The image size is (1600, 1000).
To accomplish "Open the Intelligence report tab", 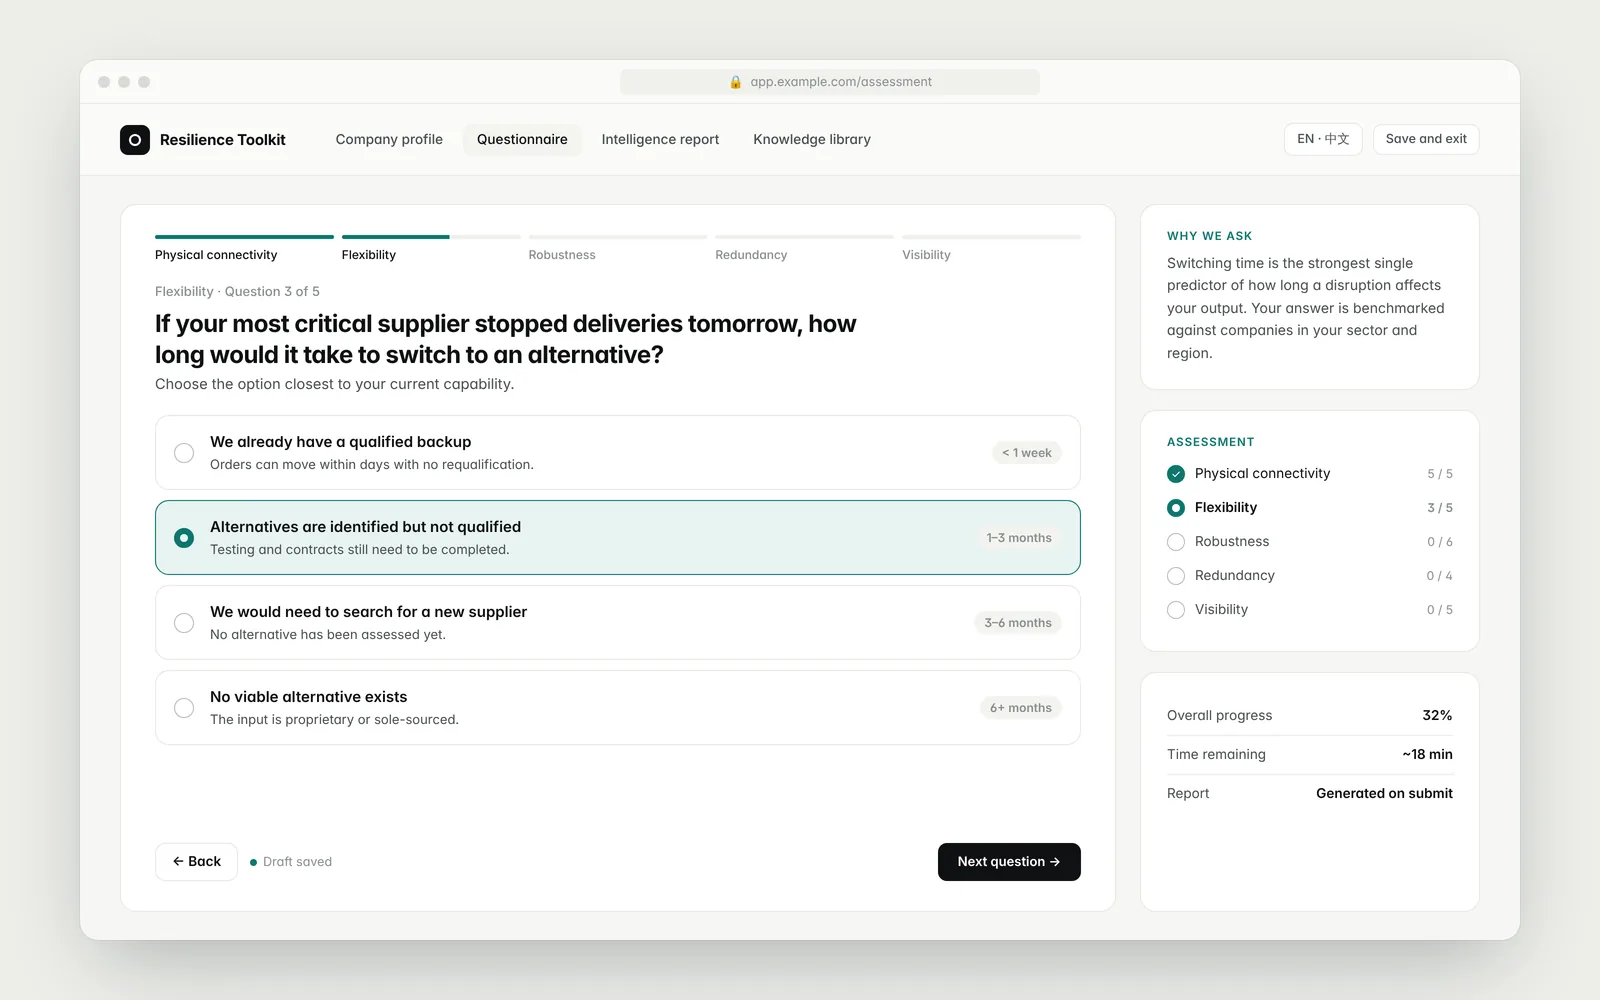I will tap(660, 140).
